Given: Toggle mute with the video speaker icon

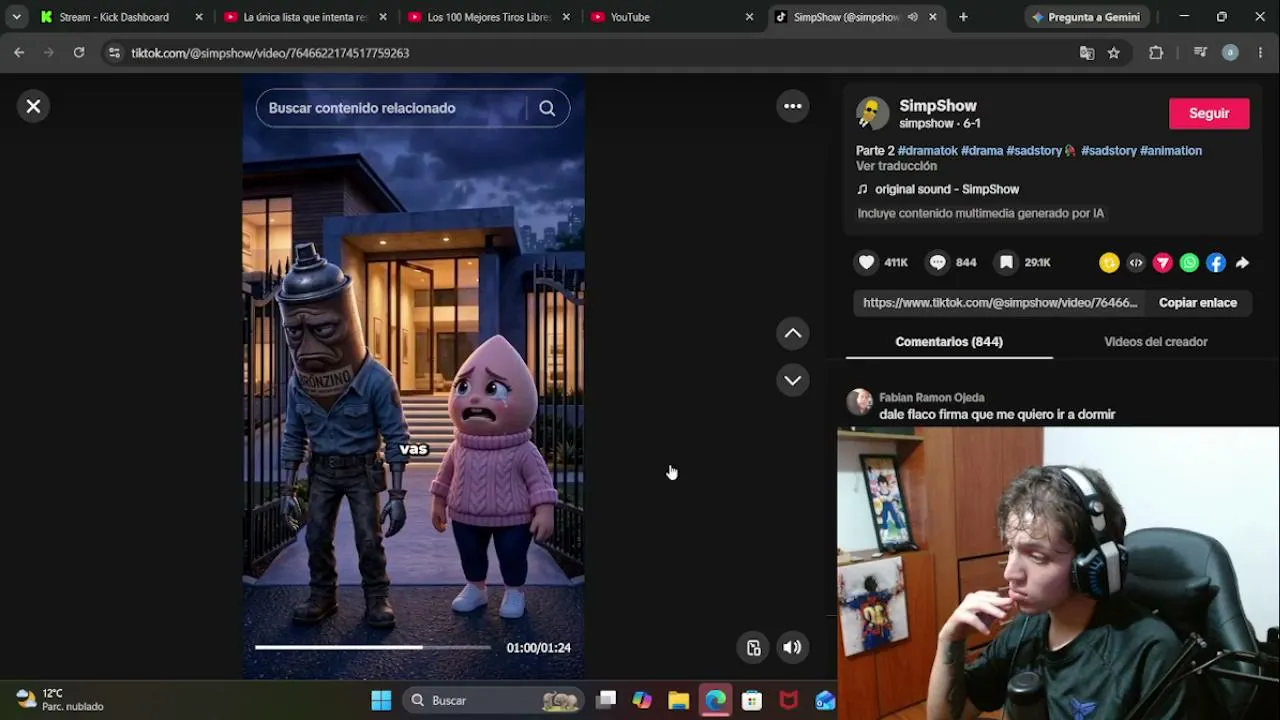Looking at the screenshot, I should [x=792, y=647].
